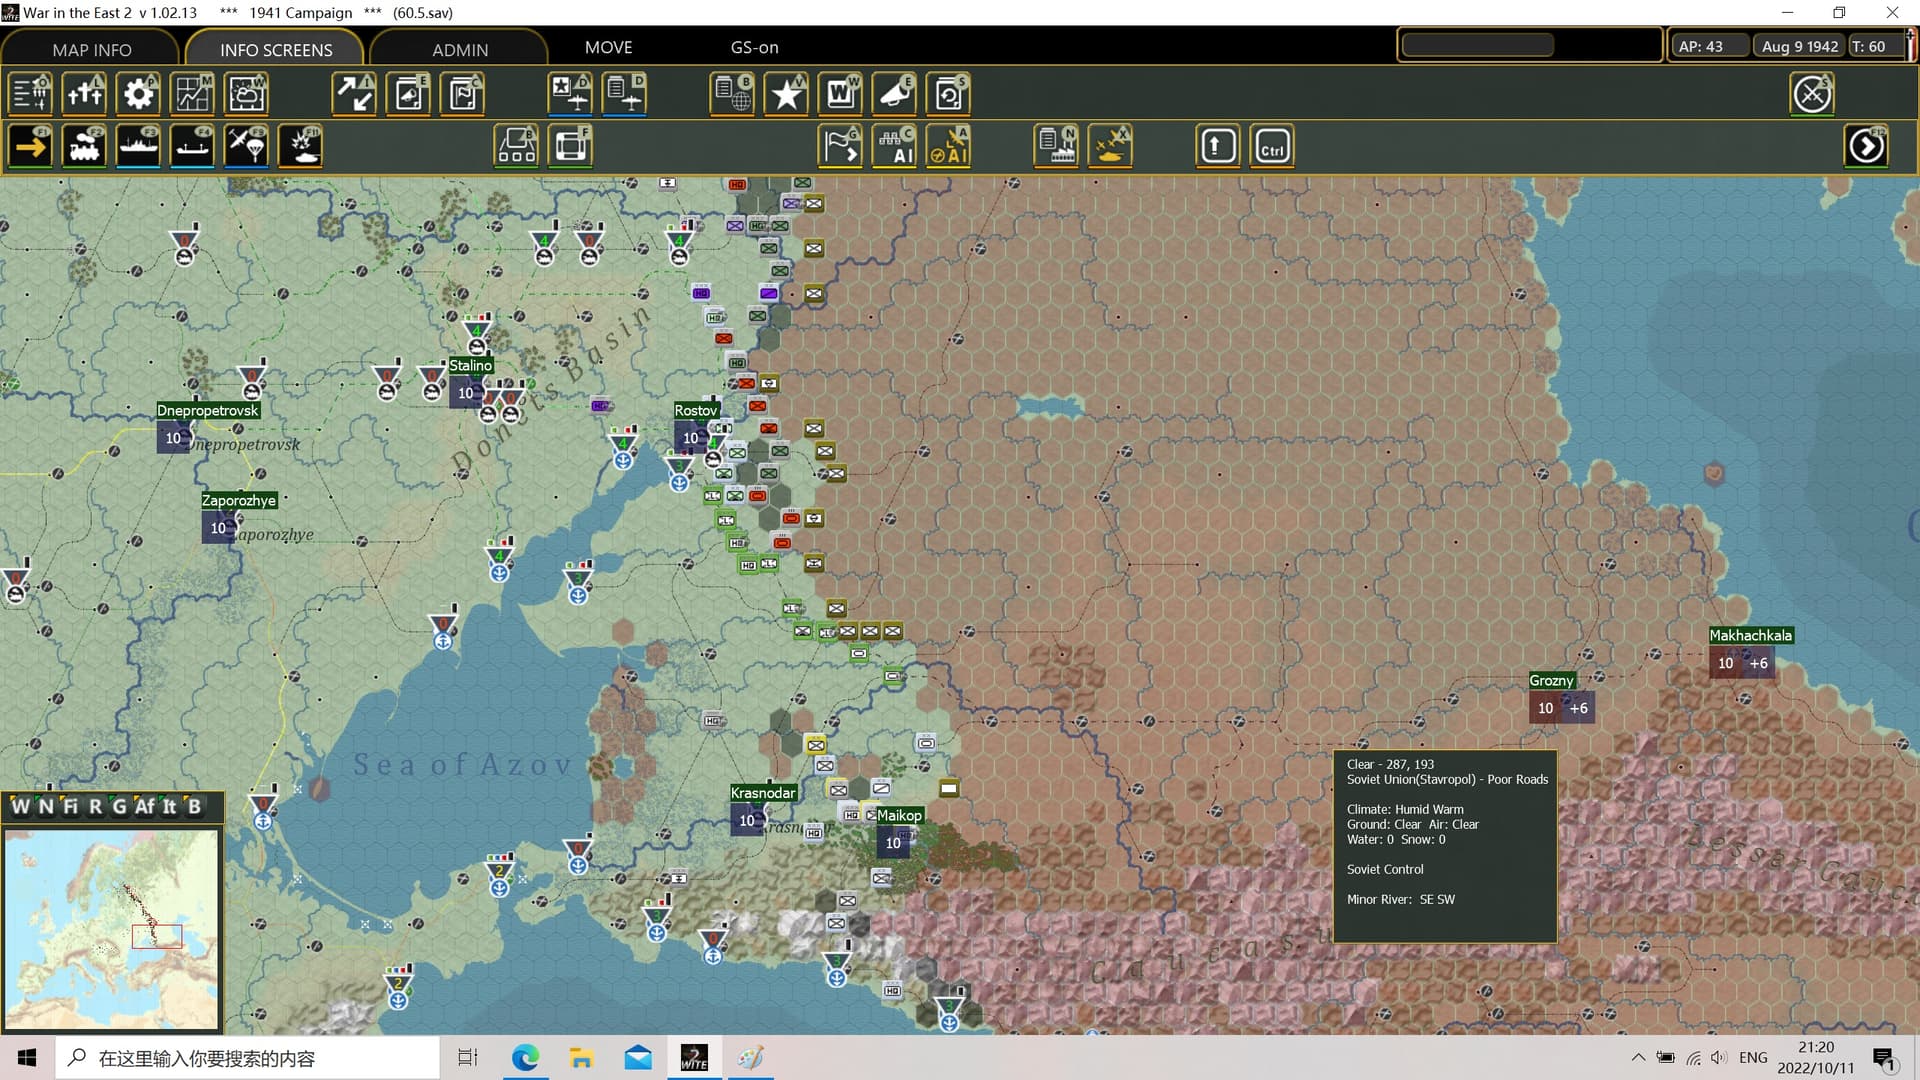Viewport: 1920px width, 1080px height.
Task: Click the planes over tank icon (hotkey X)
Action: coord(1111,146)
